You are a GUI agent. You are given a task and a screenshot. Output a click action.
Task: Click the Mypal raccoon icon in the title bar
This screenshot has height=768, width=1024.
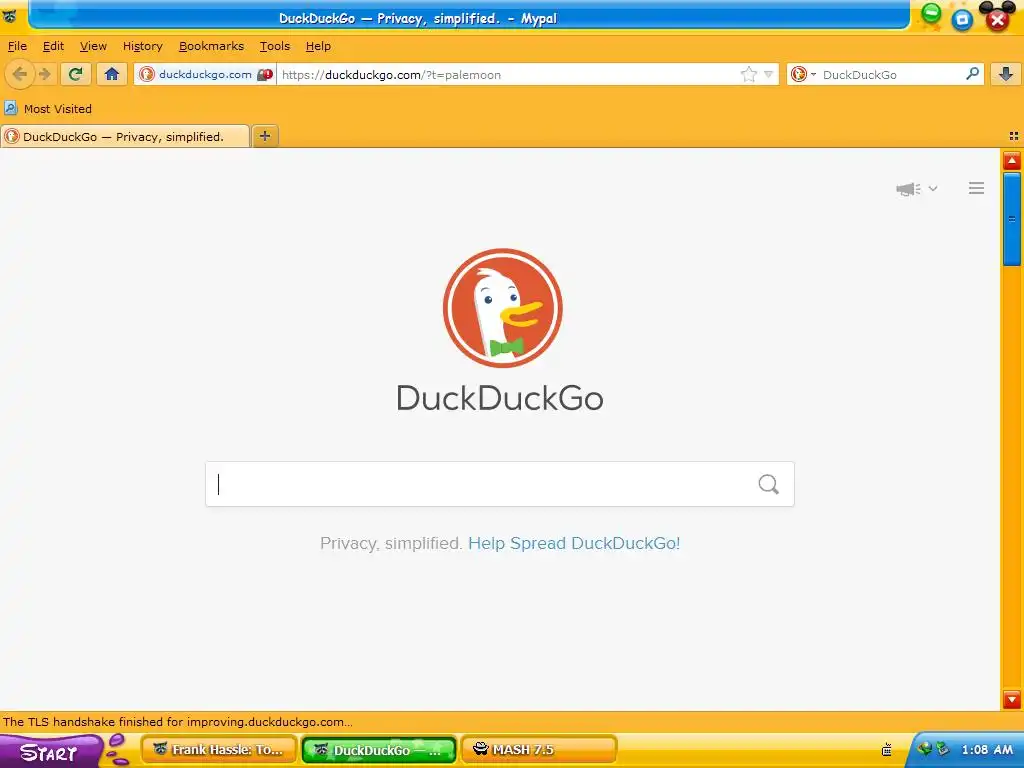coord(10,16)
